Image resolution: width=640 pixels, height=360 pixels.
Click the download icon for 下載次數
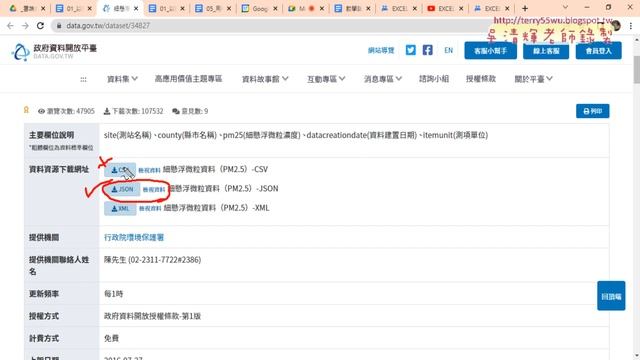pyautogui.click(x=107, y=111)
